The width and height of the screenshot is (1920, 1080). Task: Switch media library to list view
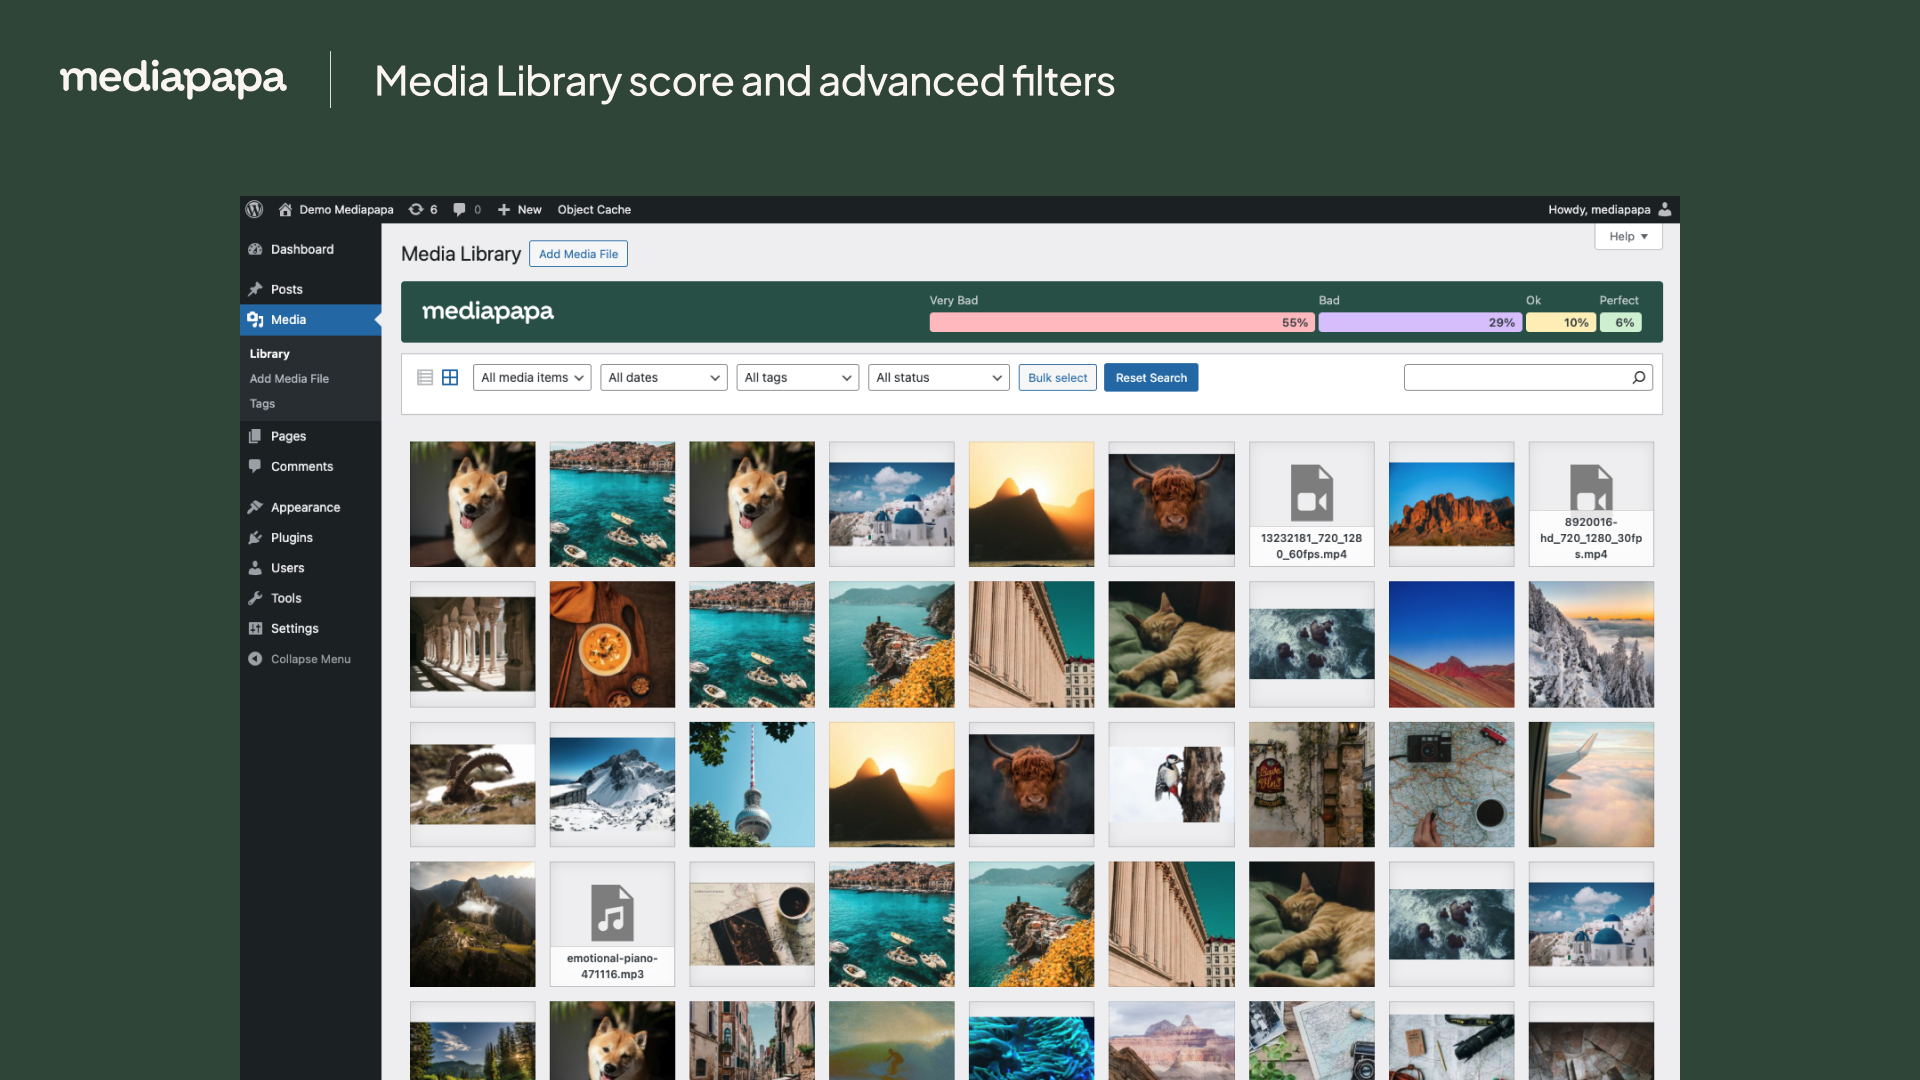click(424, 377)
